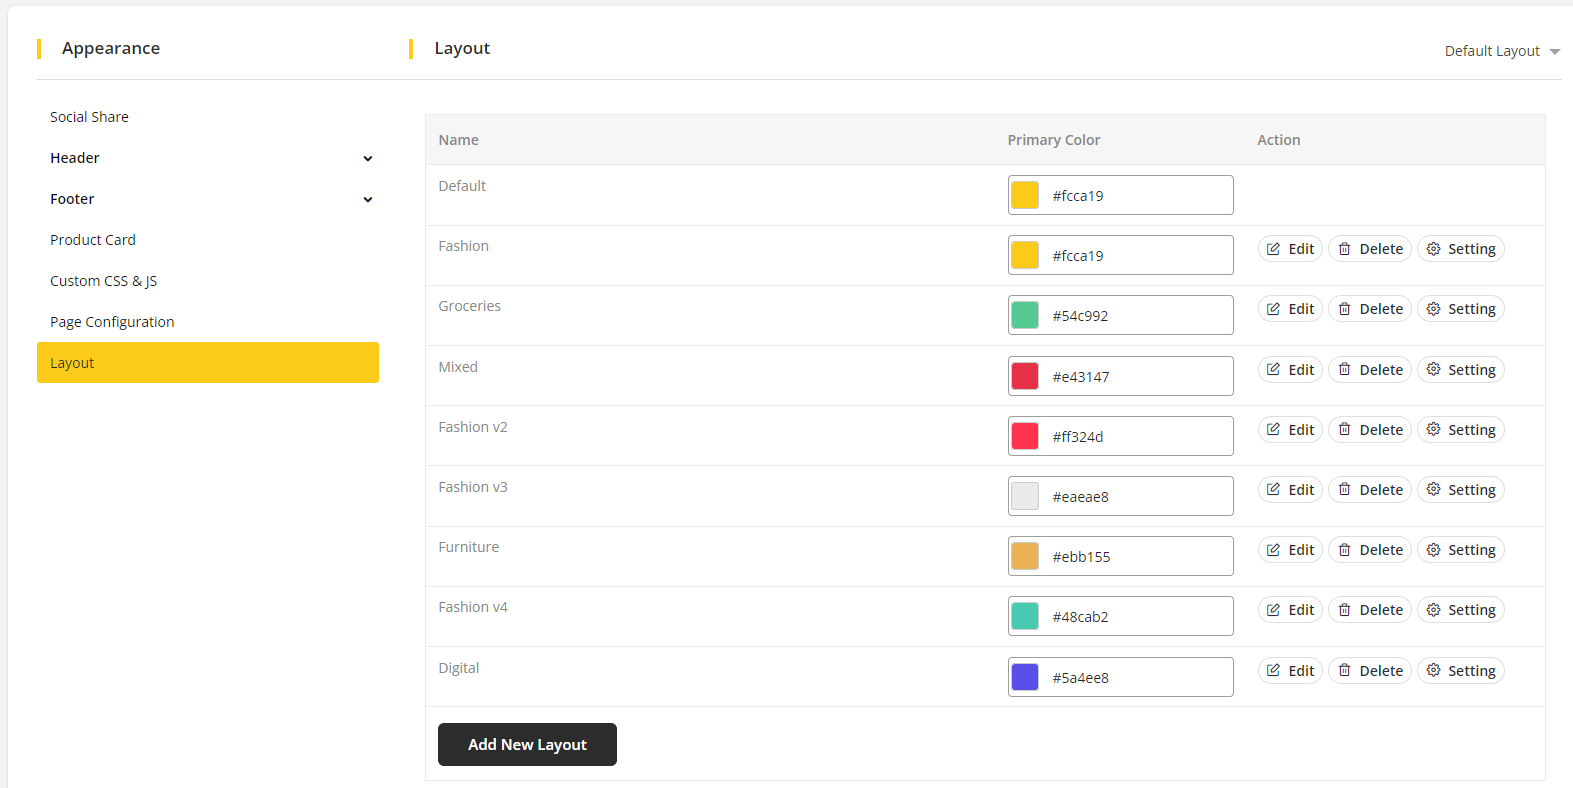Open Page Configuration in sidebar
1573x788 pixels.
coord(112,322)
